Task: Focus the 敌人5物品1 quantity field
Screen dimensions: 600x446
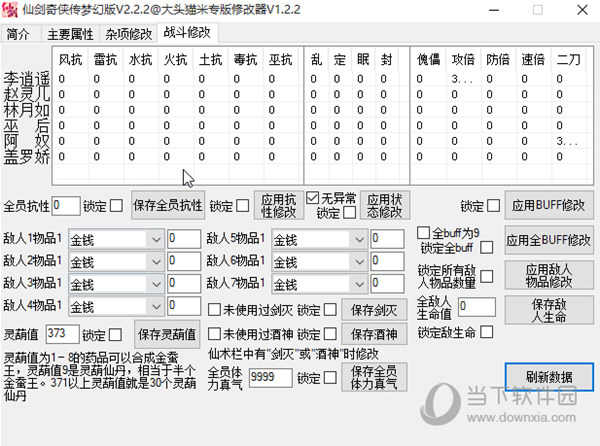Action: tap(387, 239)
